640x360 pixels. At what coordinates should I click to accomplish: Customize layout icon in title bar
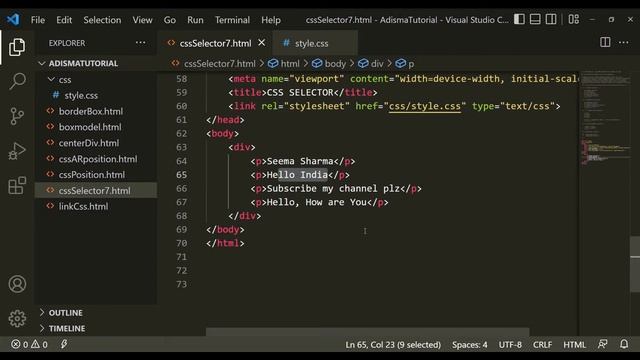tap(573, 19)
